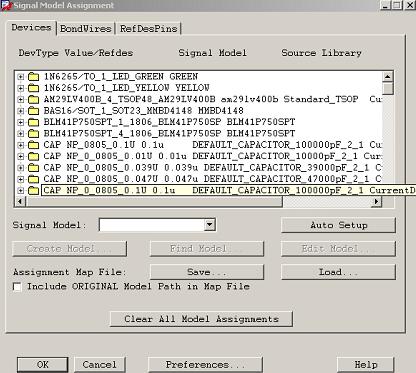Switch to the RefDesPins tab
Viewport: 416px width, 373px height.
[x=148, y=29]
